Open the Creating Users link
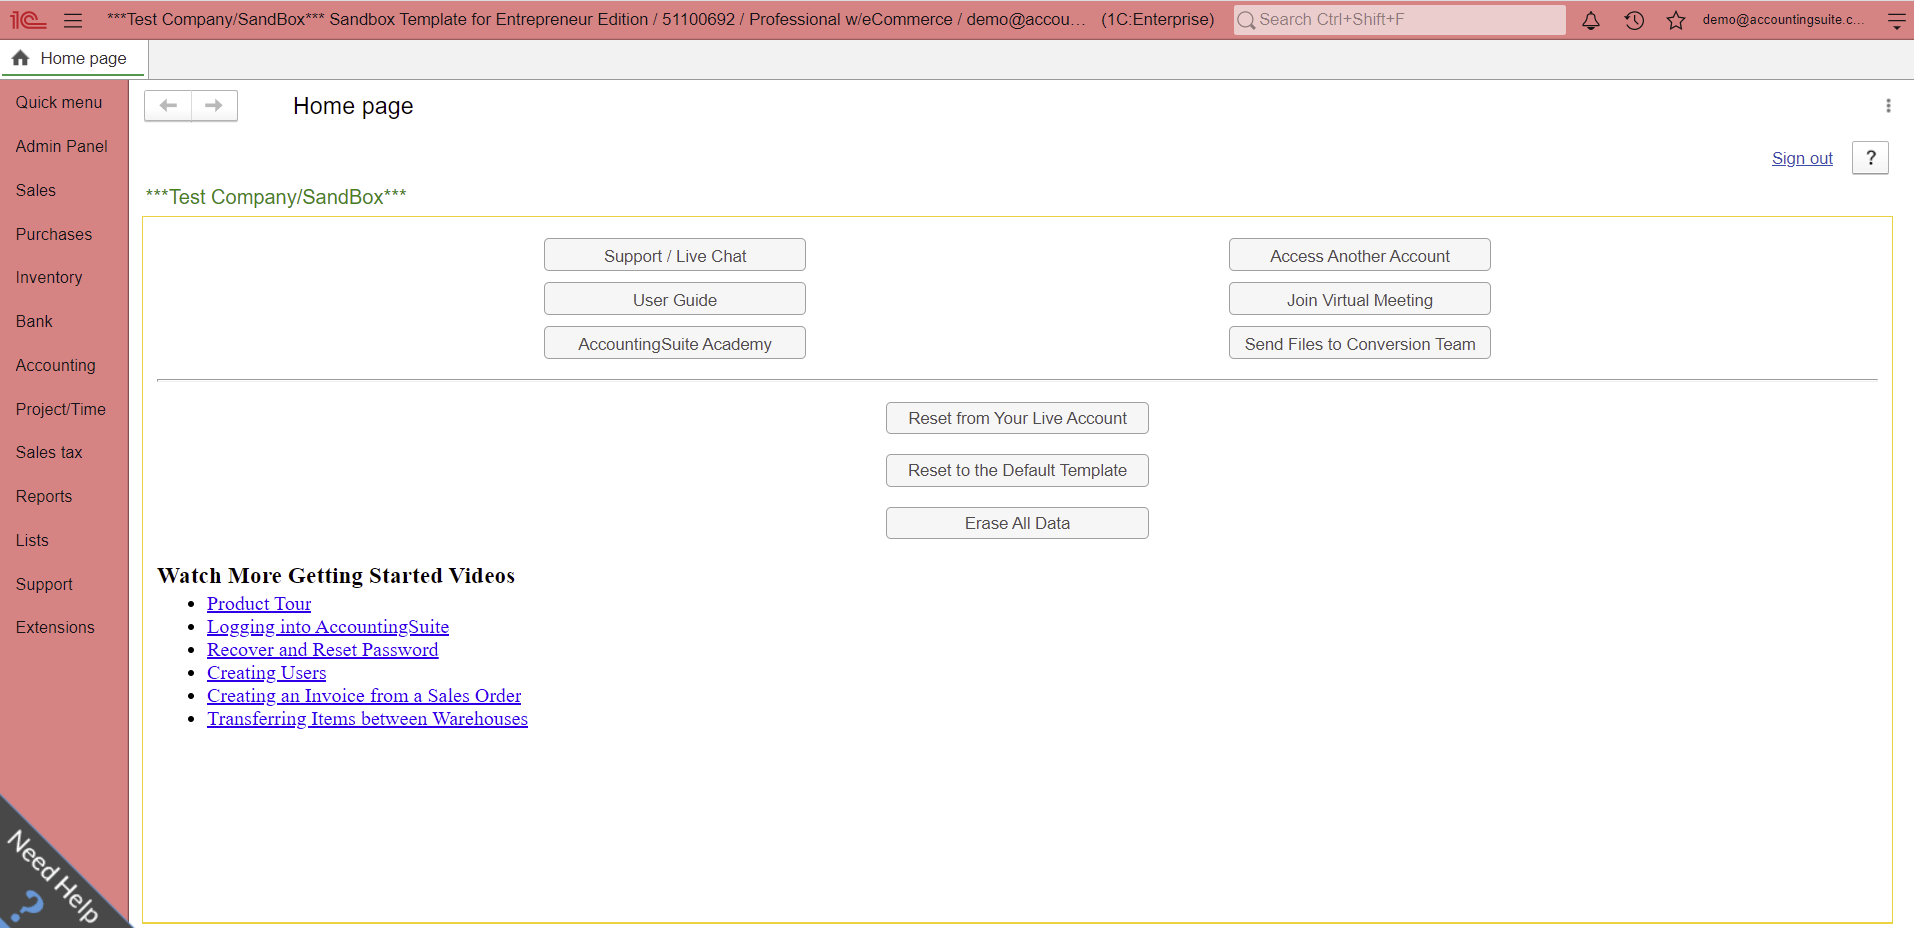 point(266,673)
